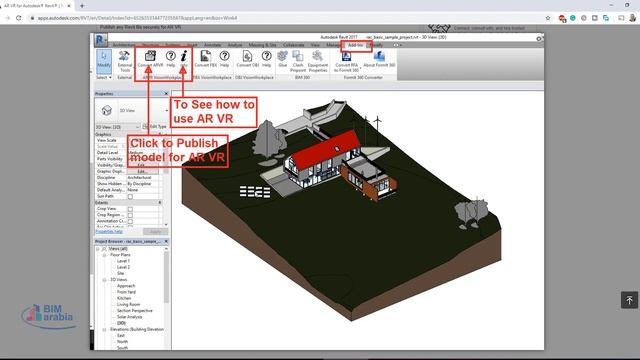640x360 pixels.
Task: Collapse the Extents section in Properties
Action: click(x=160, y=202)
